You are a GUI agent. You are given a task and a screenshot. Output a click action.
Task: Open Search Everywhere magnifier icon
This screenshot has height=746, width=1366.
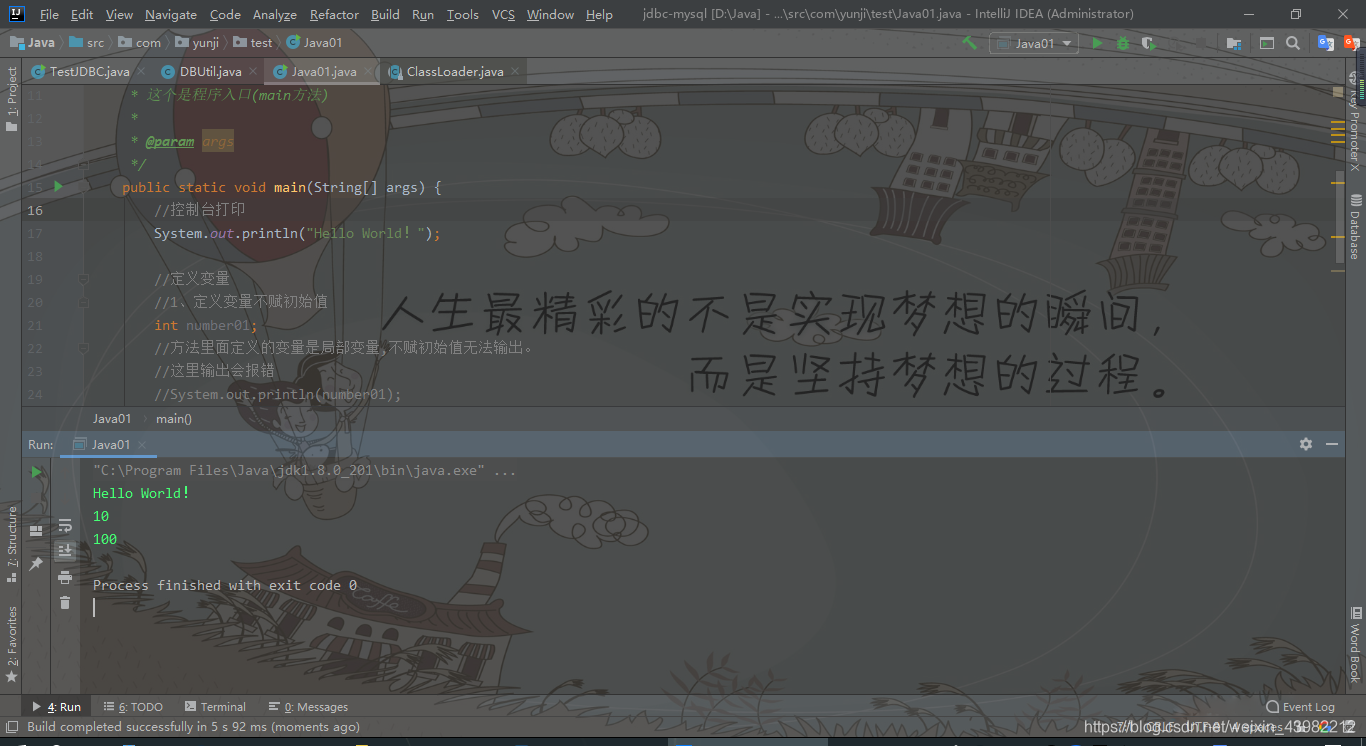coord(1293,43)
